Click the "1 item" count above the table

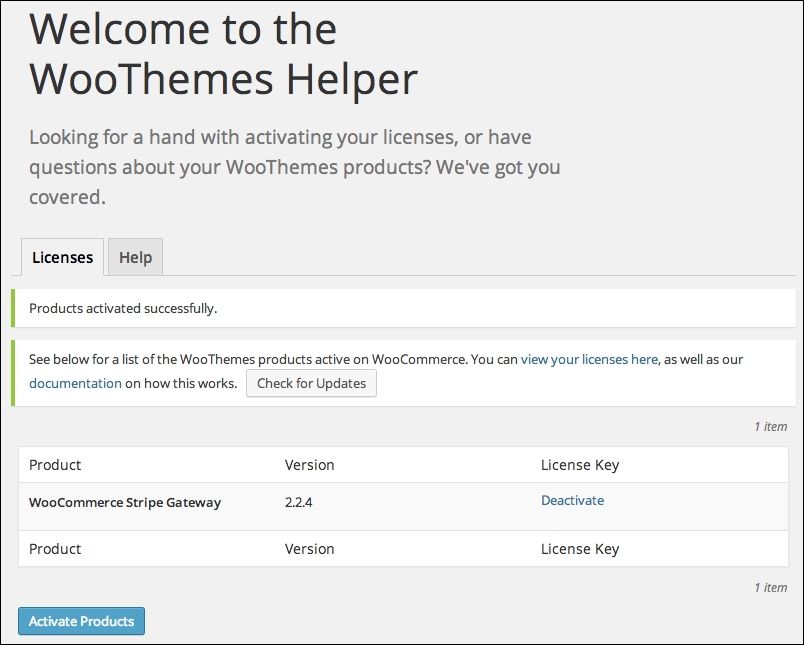771,427
